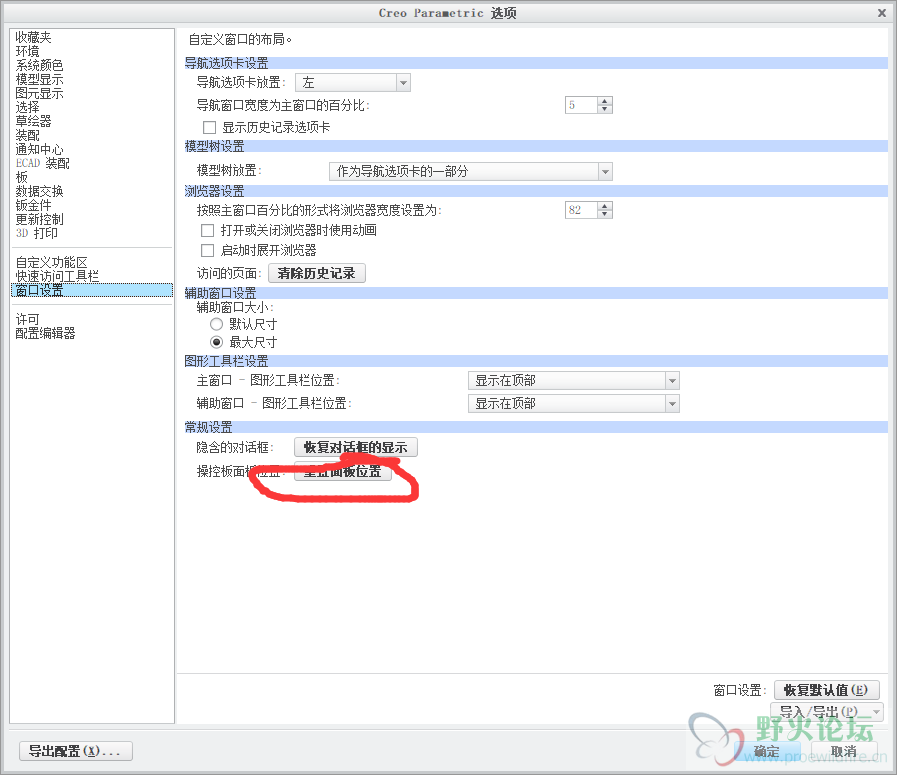897x775 pixels.
Task: Enable 启动时展开浏览器 checkbox
Action: [x=207, y=251]
